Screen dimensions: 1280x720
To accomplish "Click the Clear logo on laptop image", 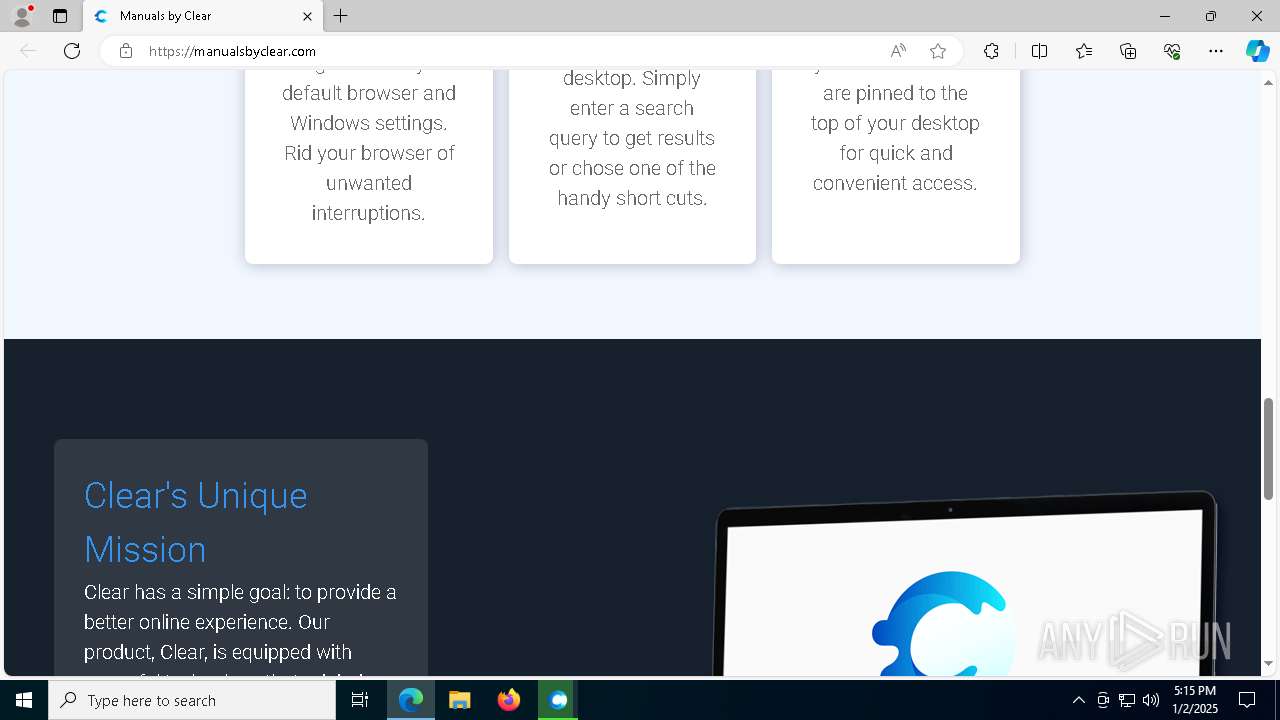I will 946,624.
